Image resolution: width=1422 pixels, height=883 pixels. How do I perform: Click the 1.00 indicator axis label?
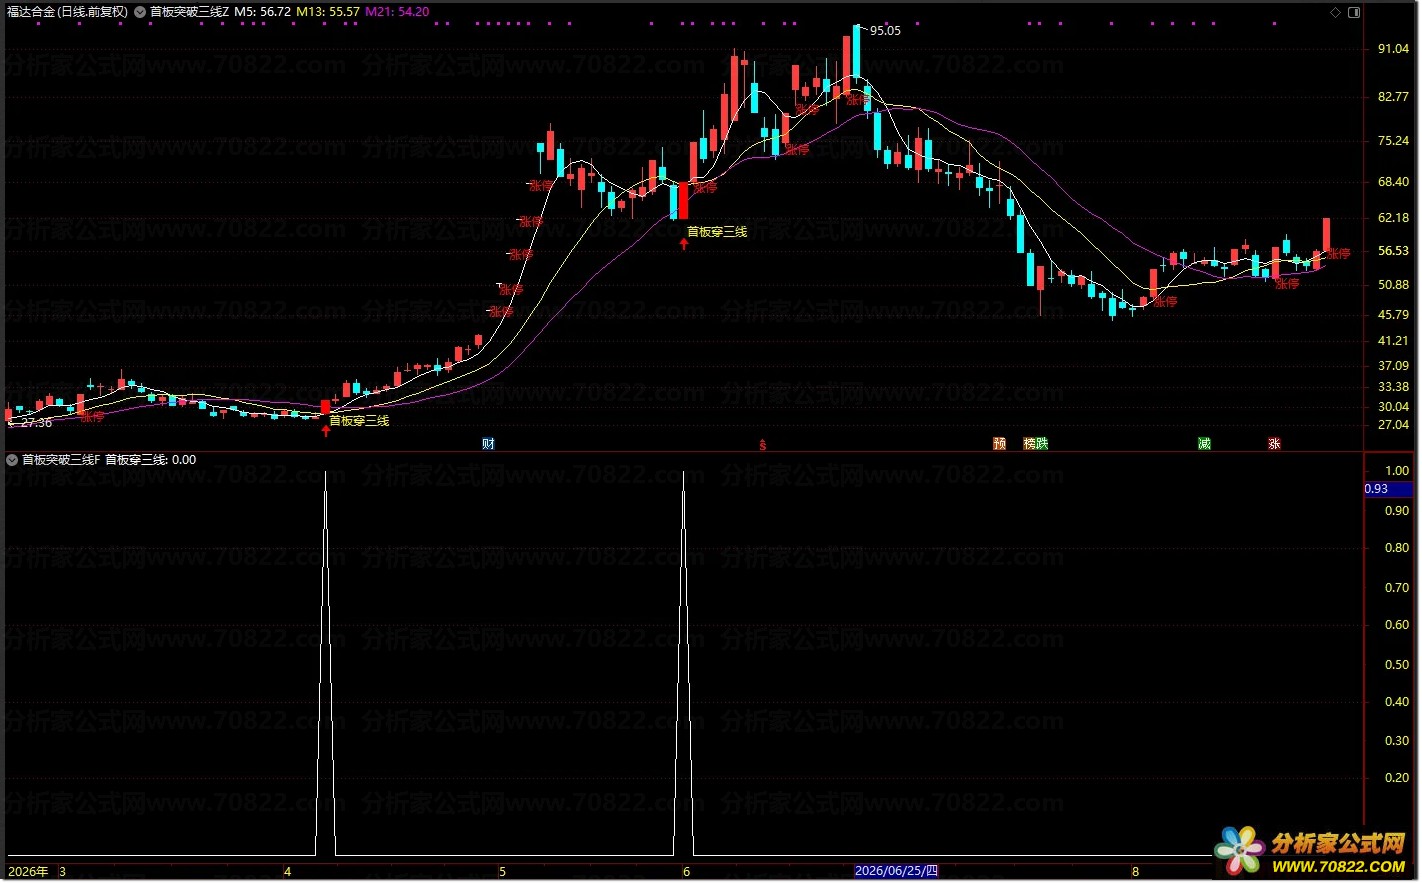tap(1397, 471)
